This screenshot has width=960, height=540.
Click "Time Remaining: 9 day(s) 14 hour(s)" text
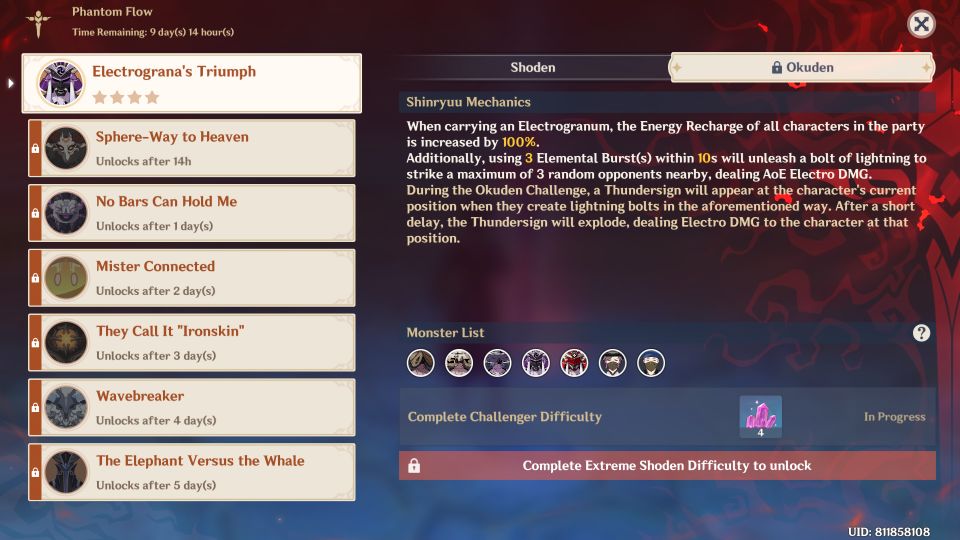[x=153, y=32]
